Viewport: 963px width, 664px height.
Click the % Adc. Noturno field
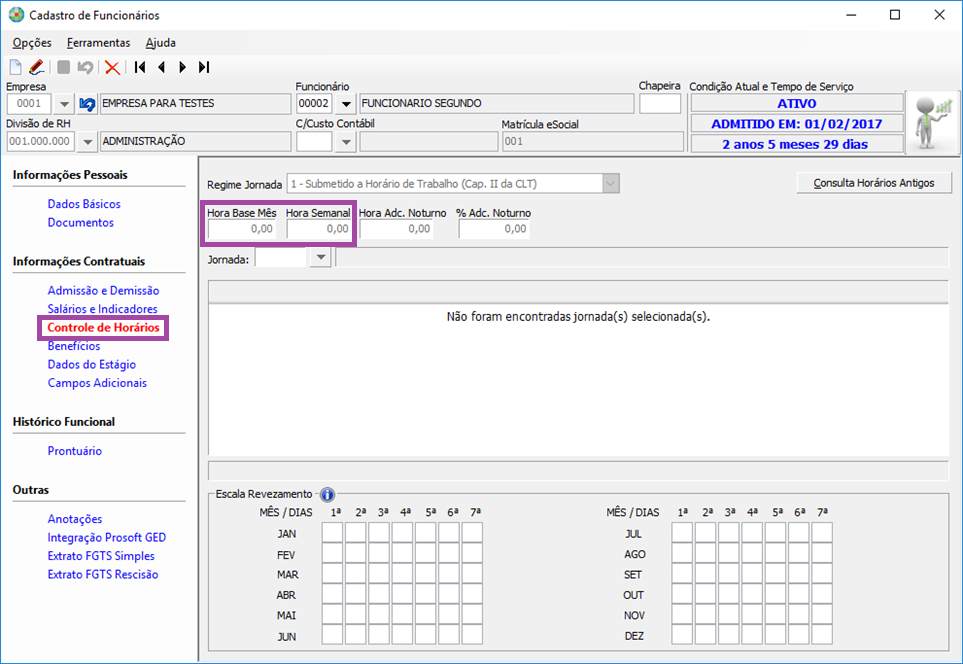click(493, 229)
